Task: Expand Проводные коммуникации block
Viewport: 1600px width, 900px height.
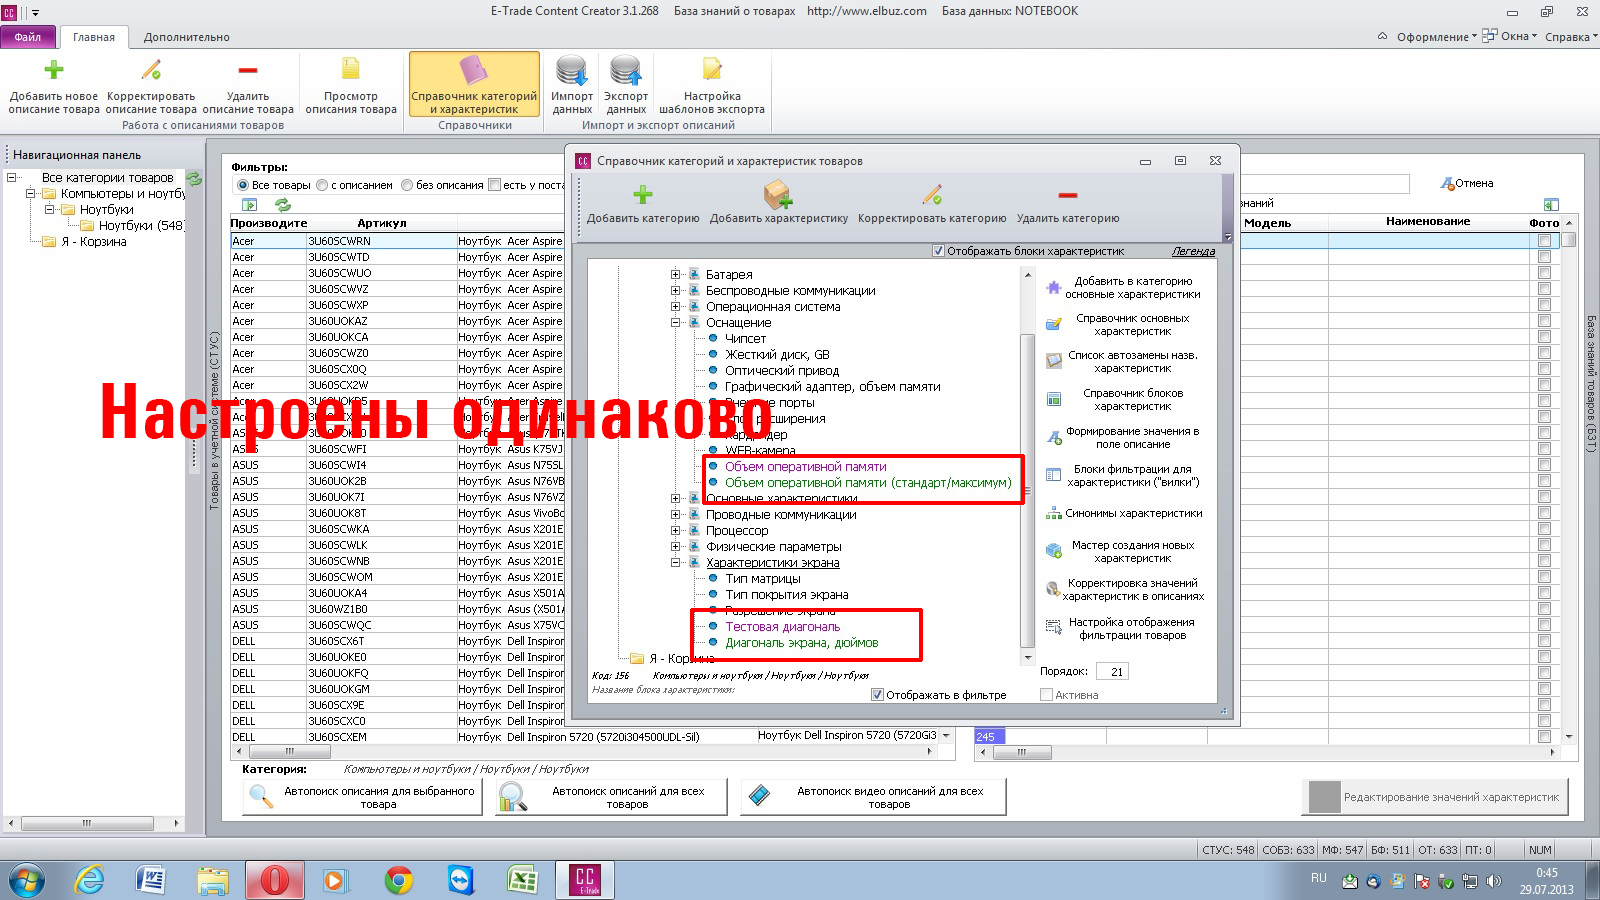Action: 676,515
